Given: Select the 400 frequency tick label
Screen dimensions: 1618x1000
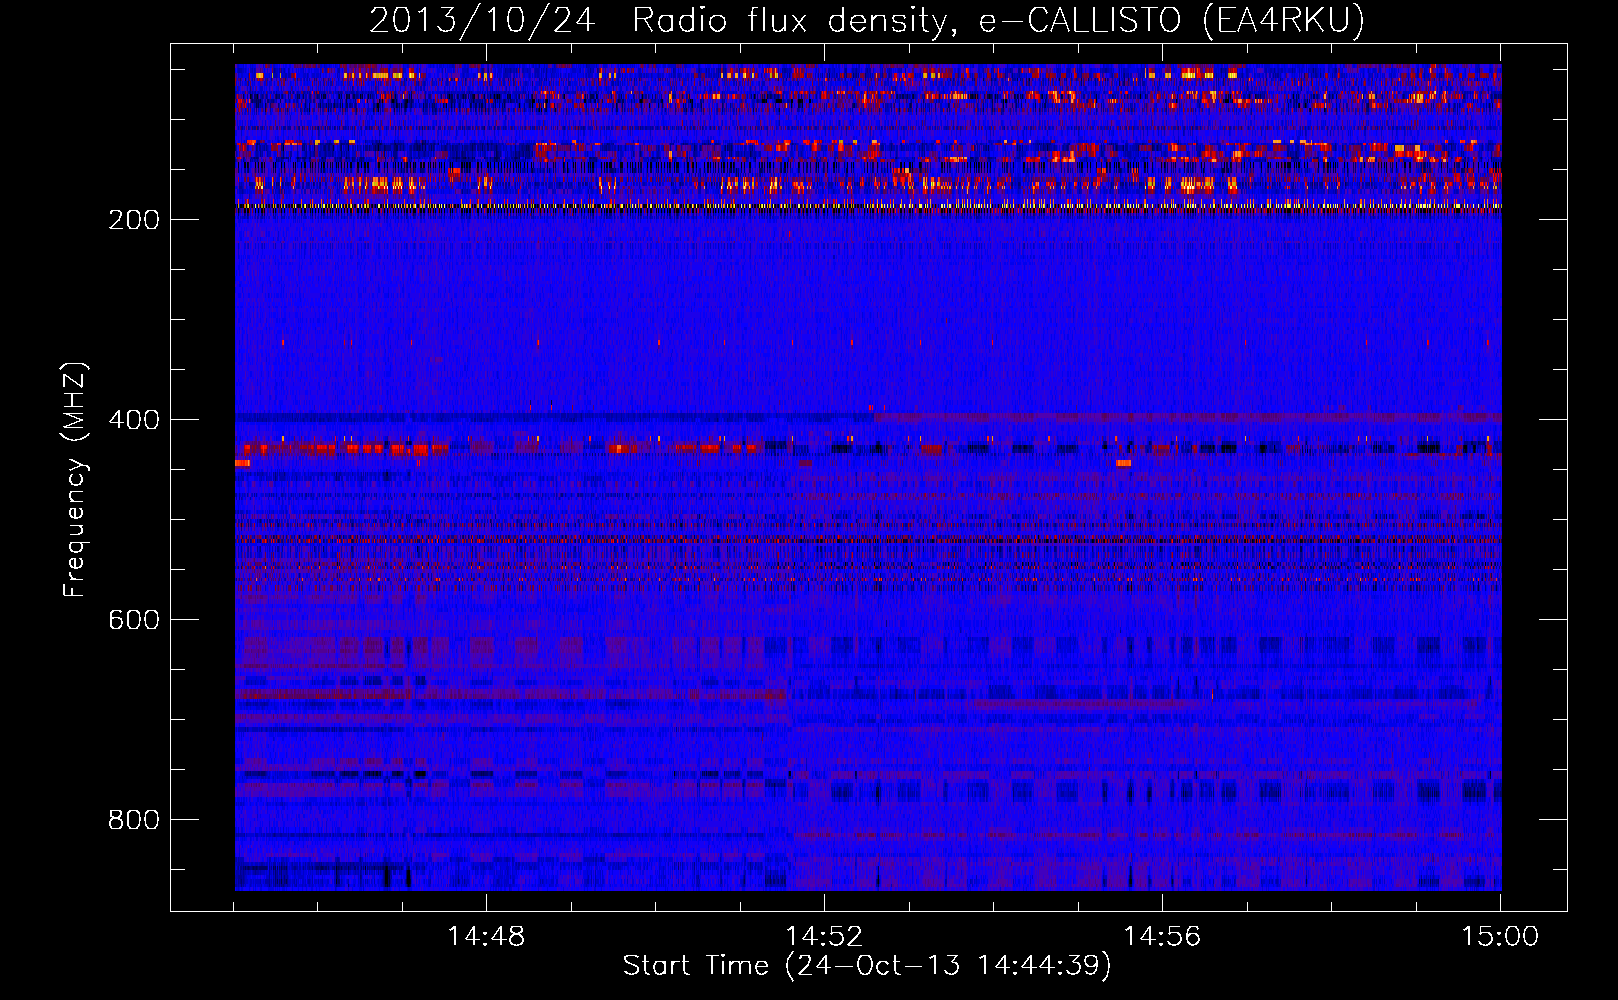Looking at the screenshot, I should 134,420.
